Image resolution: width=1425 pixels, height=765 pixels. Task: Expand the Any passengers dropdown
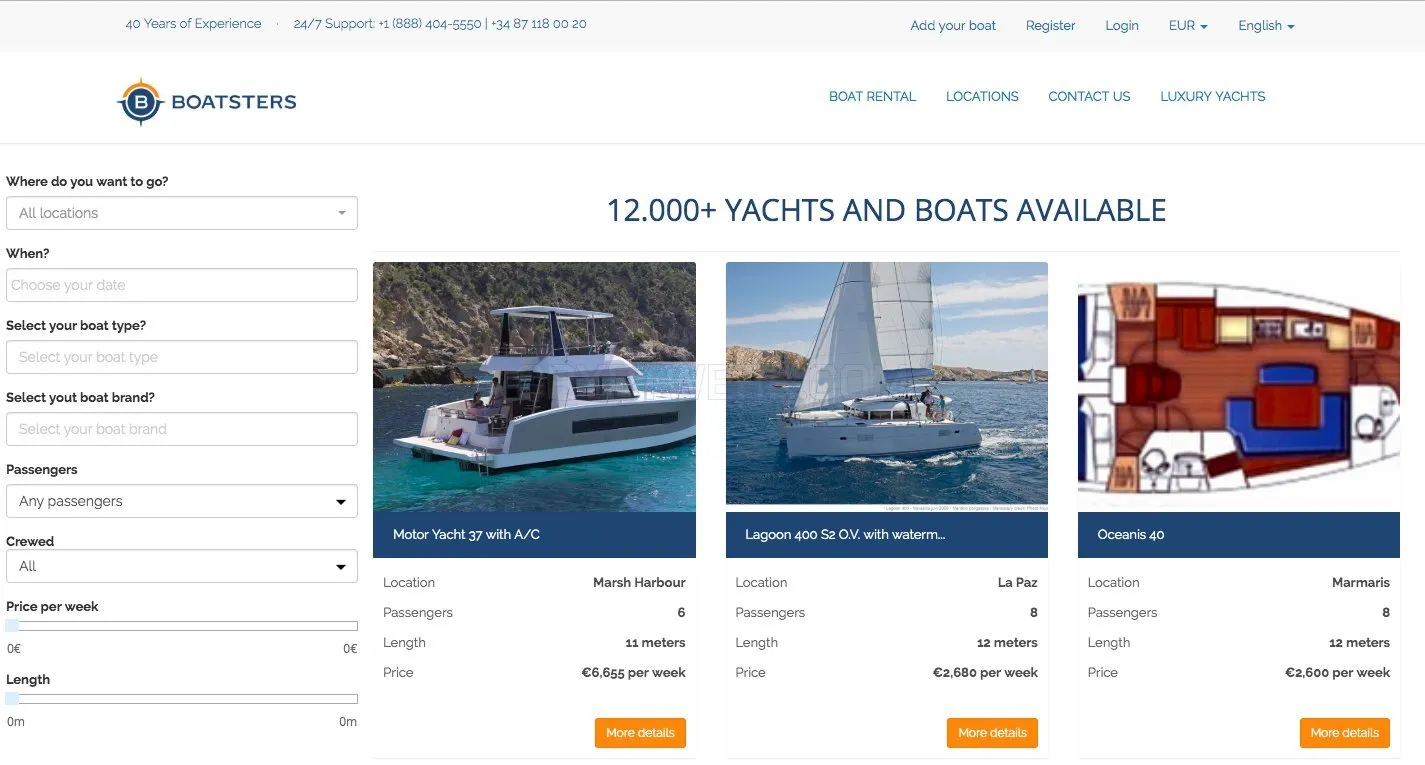182,501
